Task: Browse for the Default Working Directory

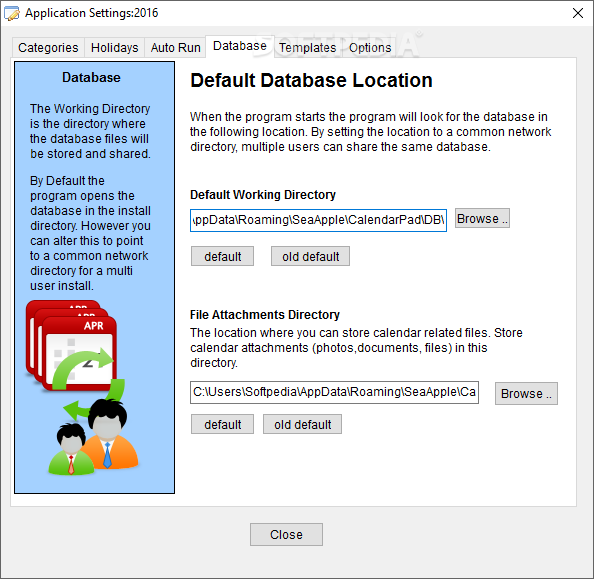Action: click(x=482, y=218)
